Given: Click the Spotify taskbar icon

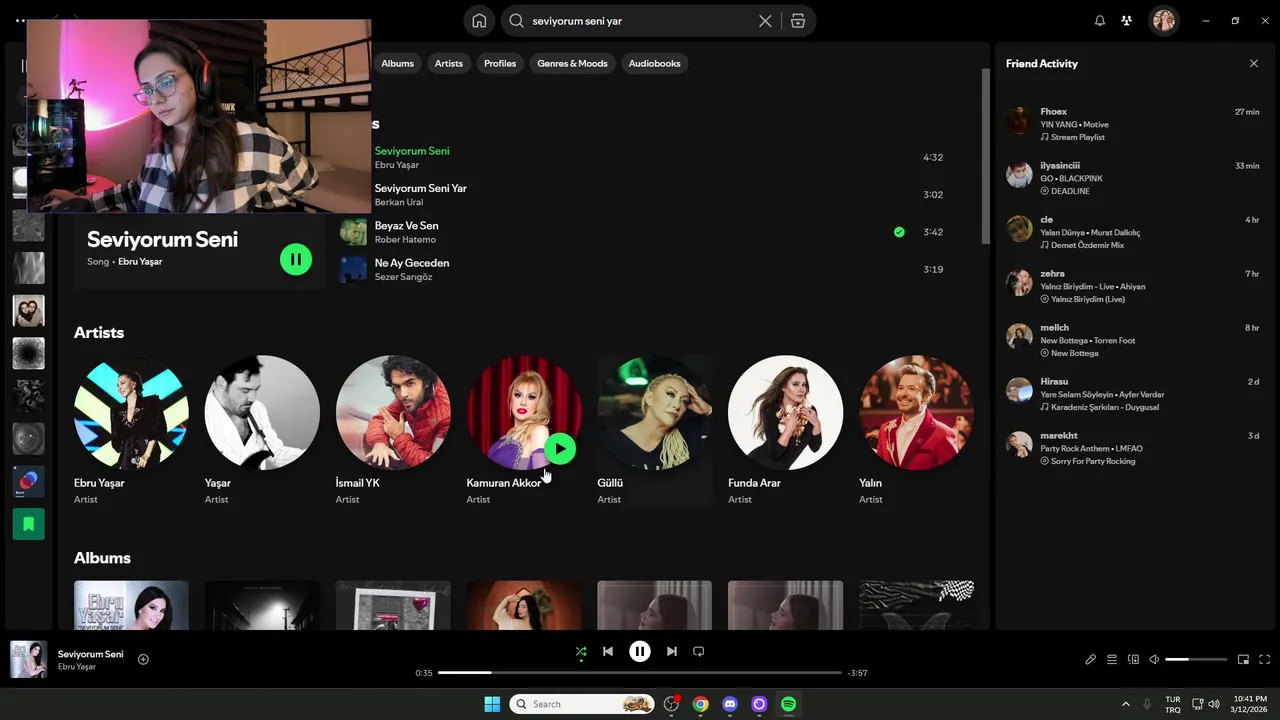Looking at the screenshot, I should (x=788, y=704).
